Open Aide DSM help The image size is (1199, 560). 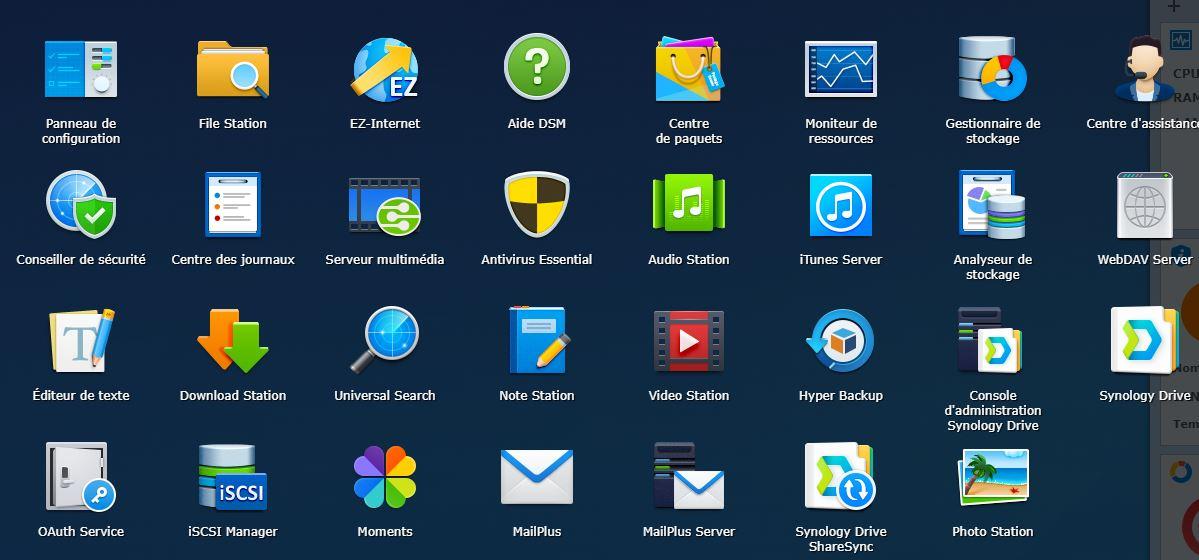537,67
